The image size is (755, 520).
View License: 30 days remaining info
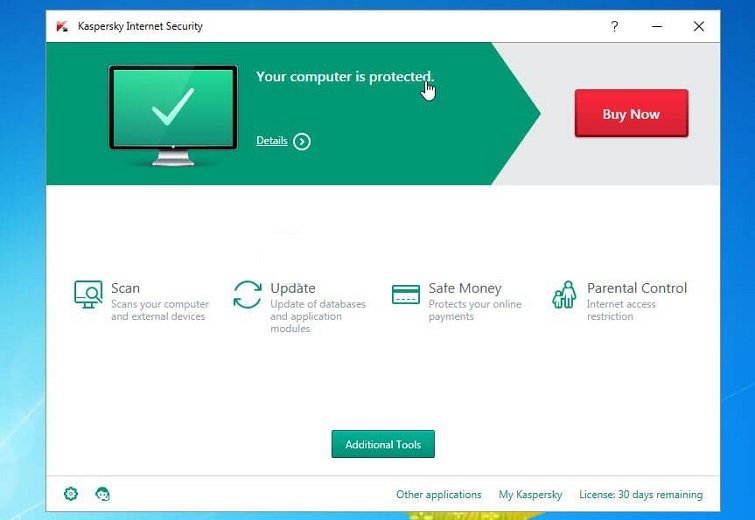641,494
